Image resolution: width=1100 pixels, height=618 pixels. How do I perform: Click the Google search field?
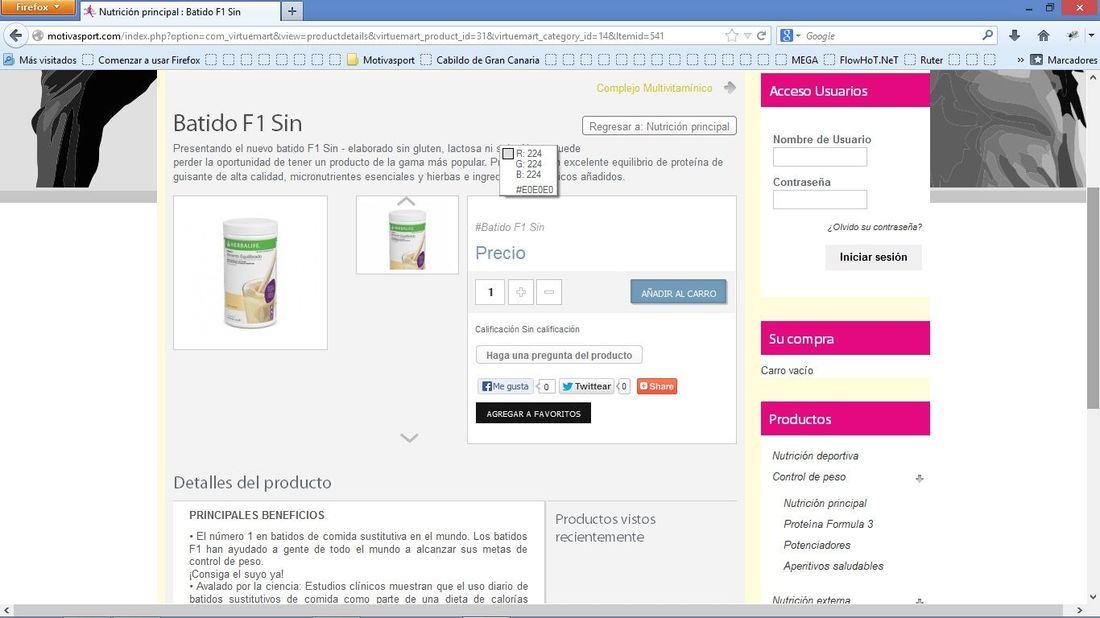click(x=891, y=36)
